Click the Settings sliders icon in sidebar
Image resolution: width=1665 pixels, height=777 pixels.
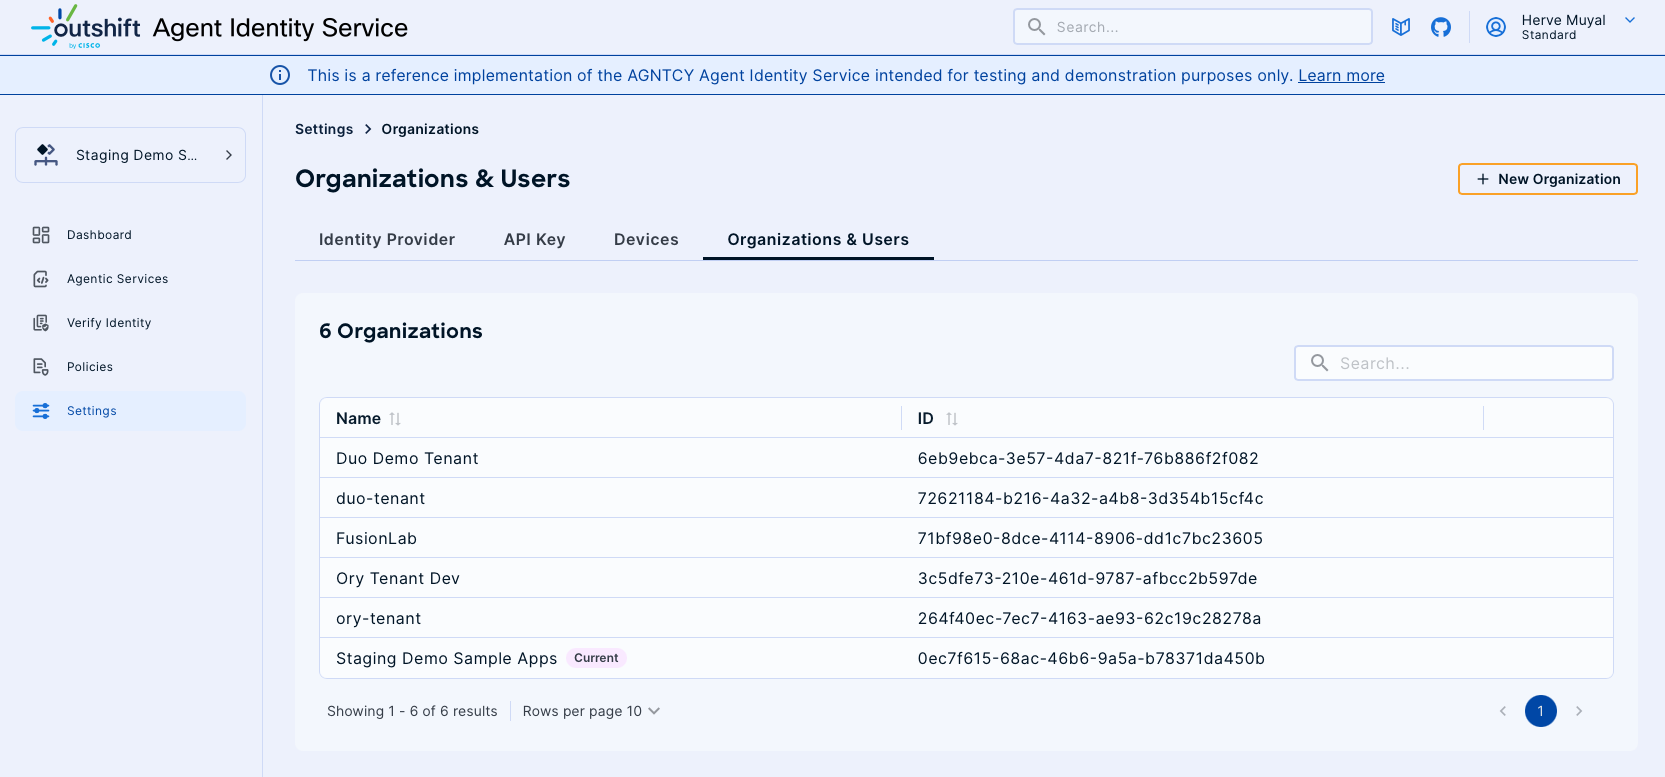click(41, 411)
